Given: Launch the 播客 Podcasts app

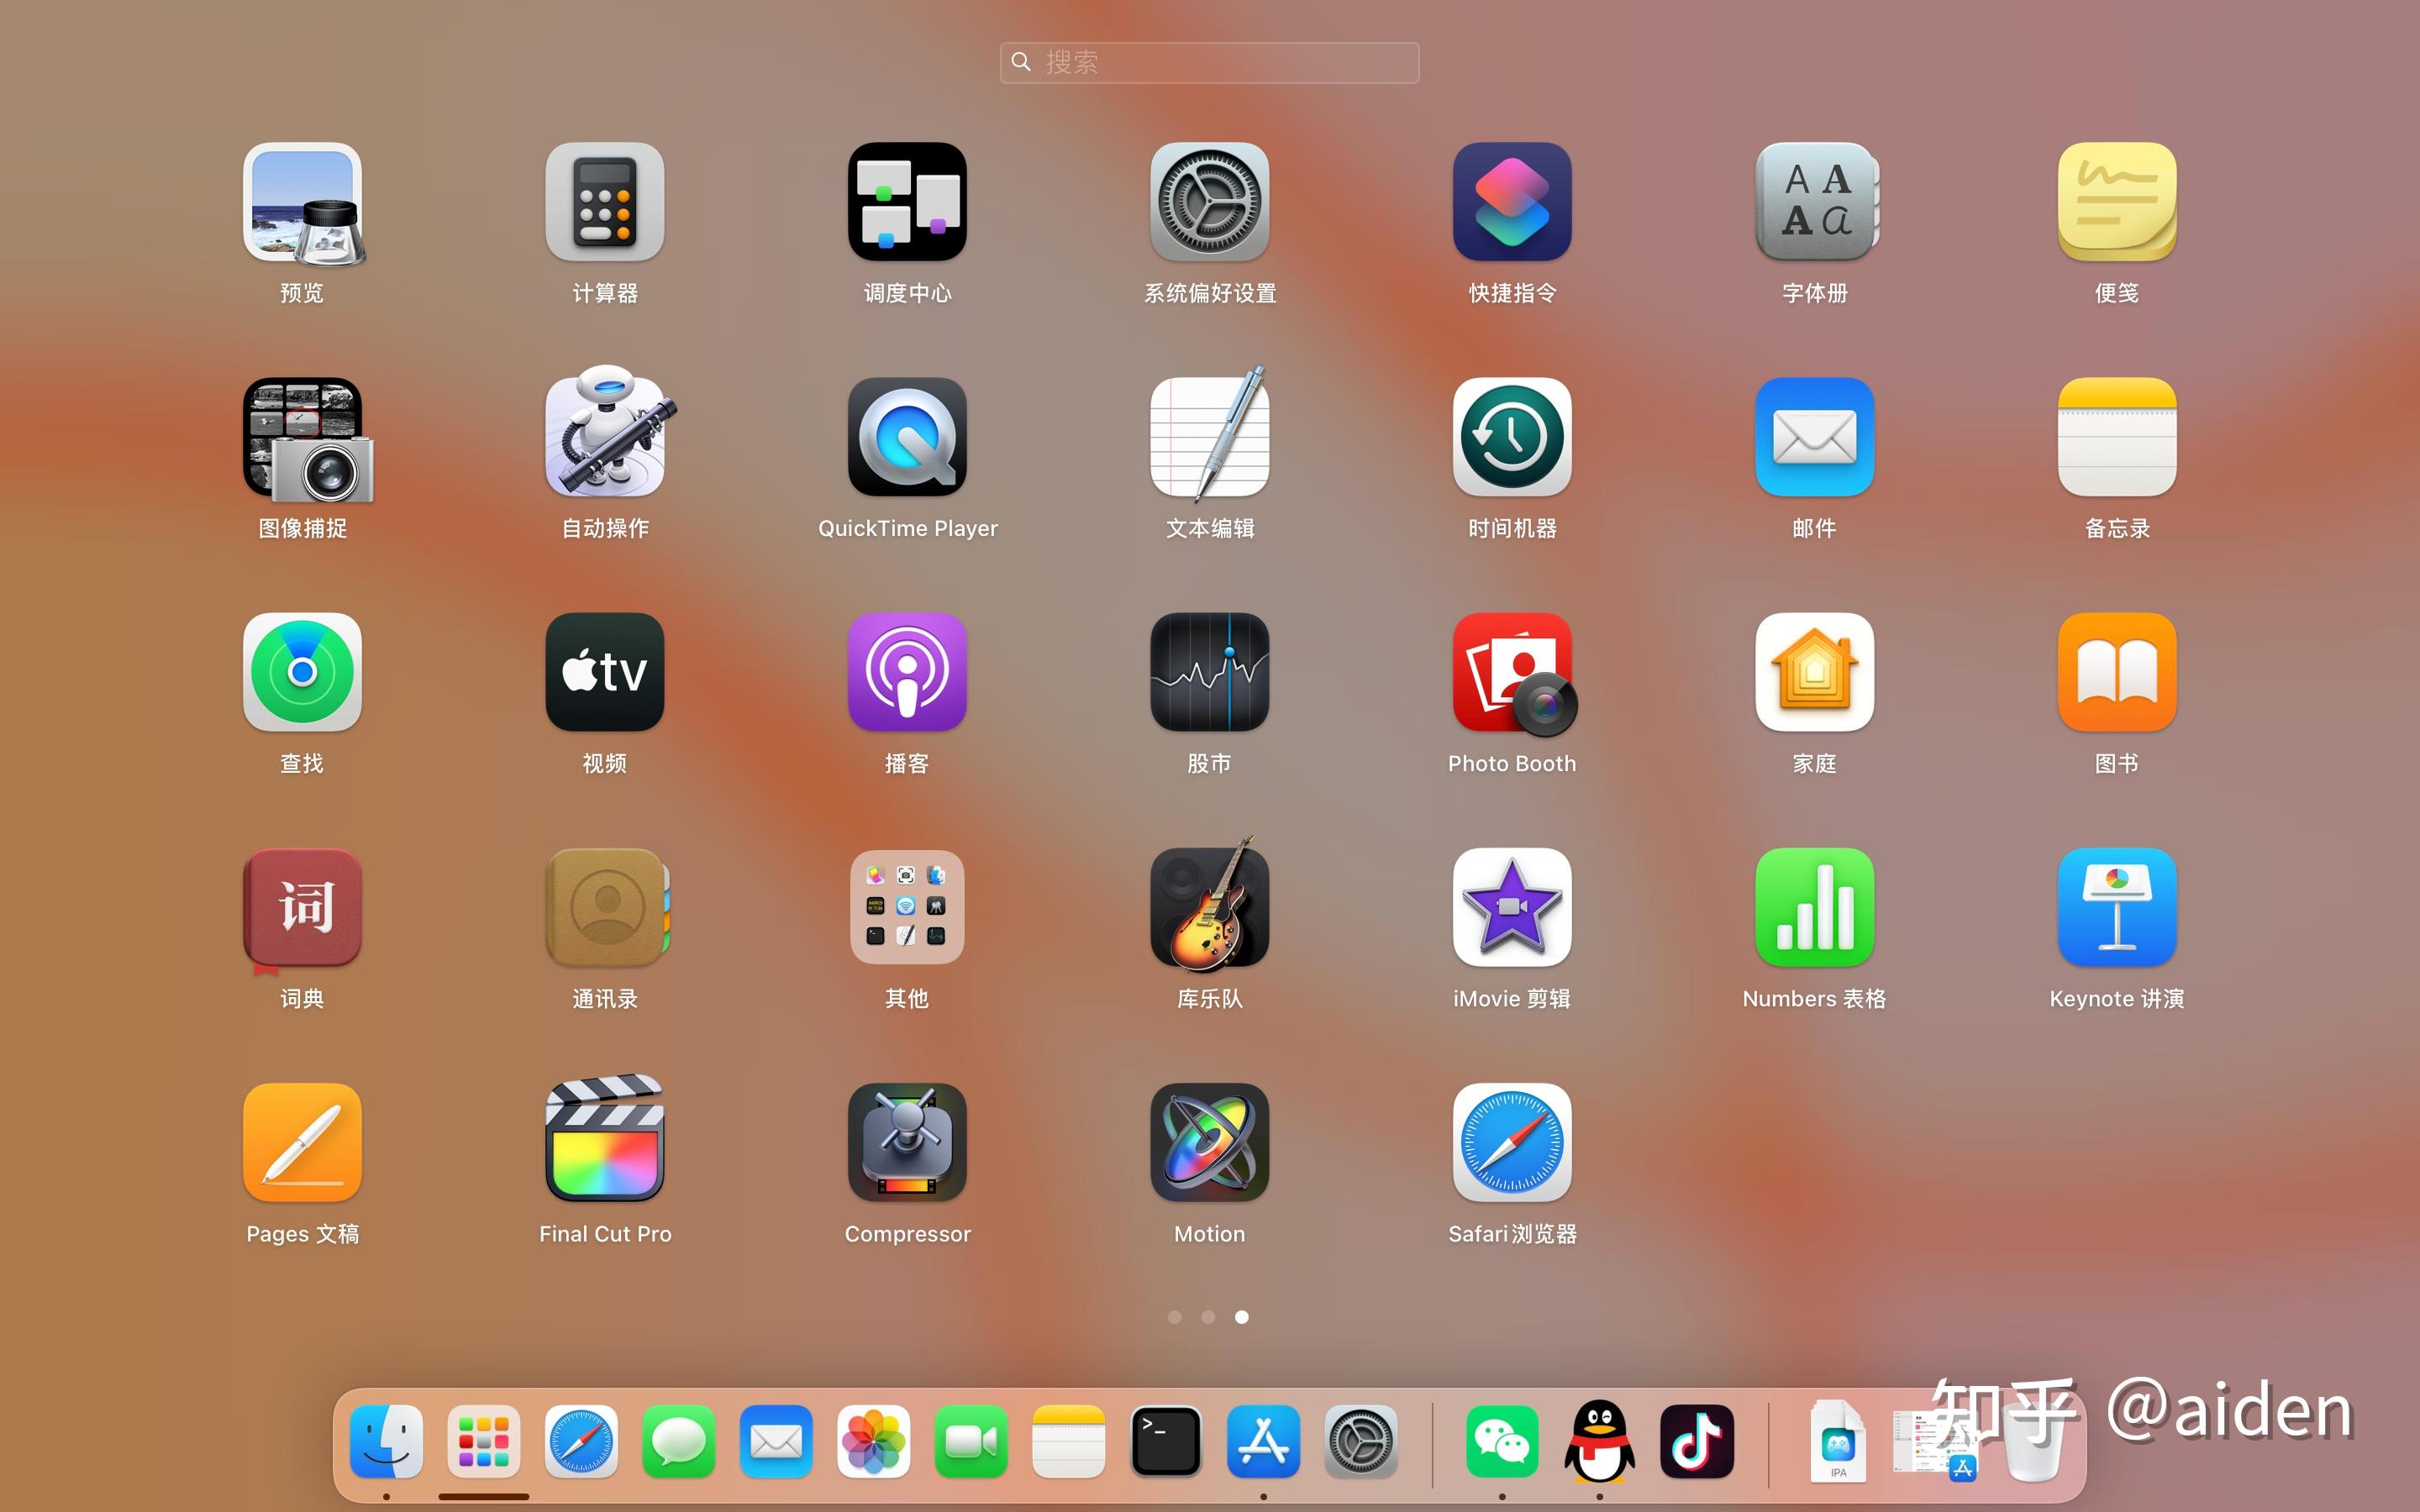Looking at the screenshot, I should tap(907, 673).
